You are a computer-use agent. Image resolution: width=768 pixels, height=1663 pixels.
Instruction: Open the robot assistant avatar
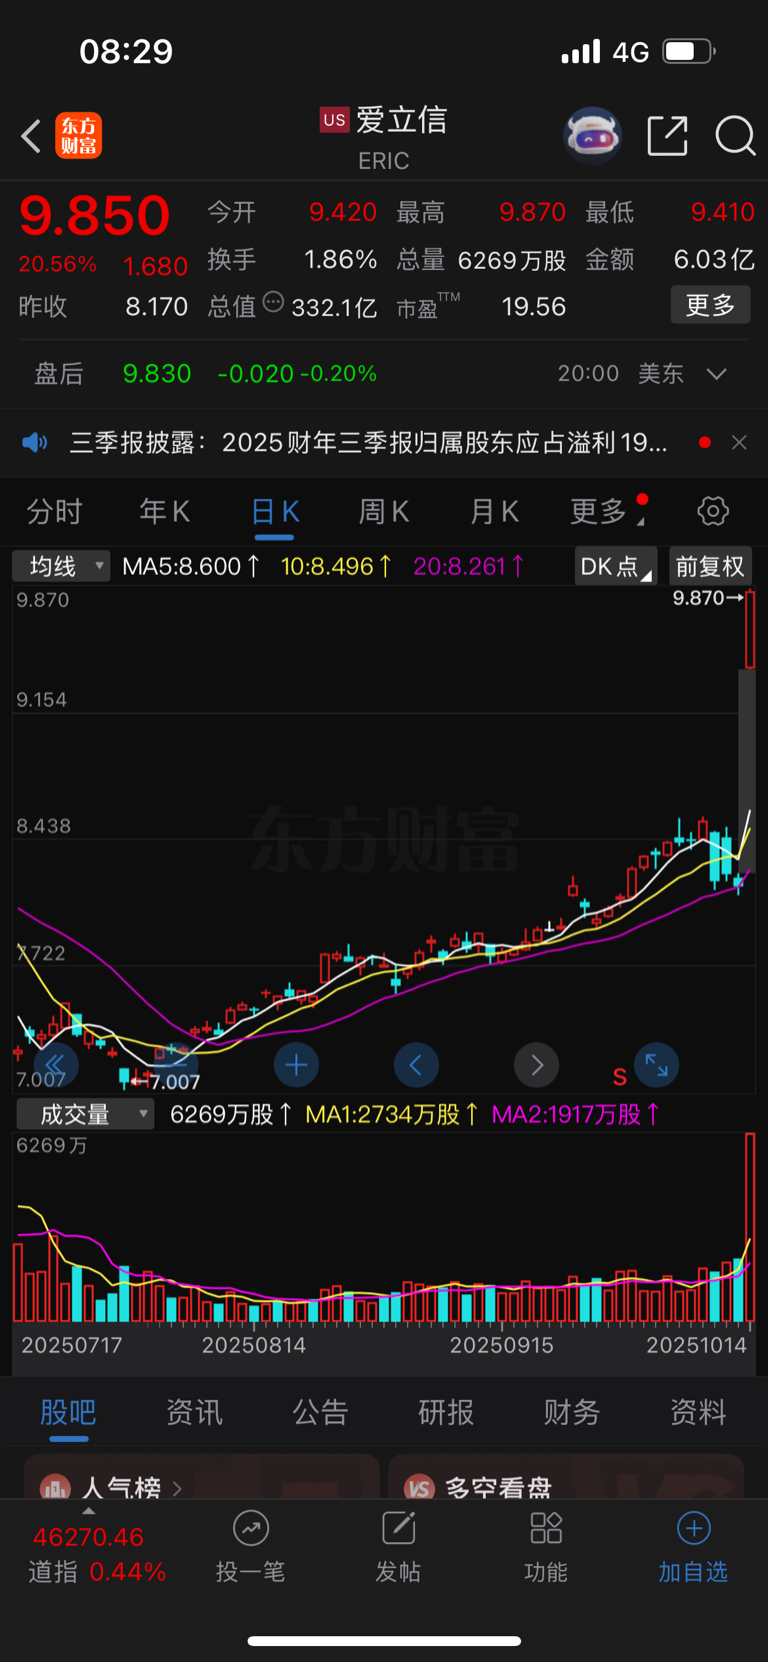pyautogui.click(x=593, y=135)
